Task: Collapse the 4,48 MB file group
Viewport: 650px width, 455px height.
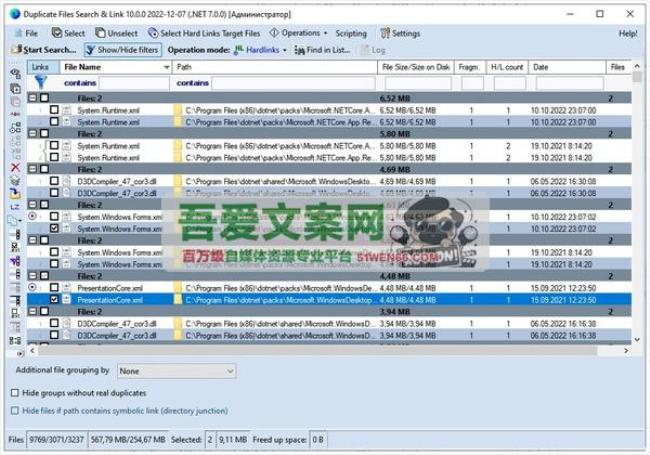Action: tap(32, 276)
